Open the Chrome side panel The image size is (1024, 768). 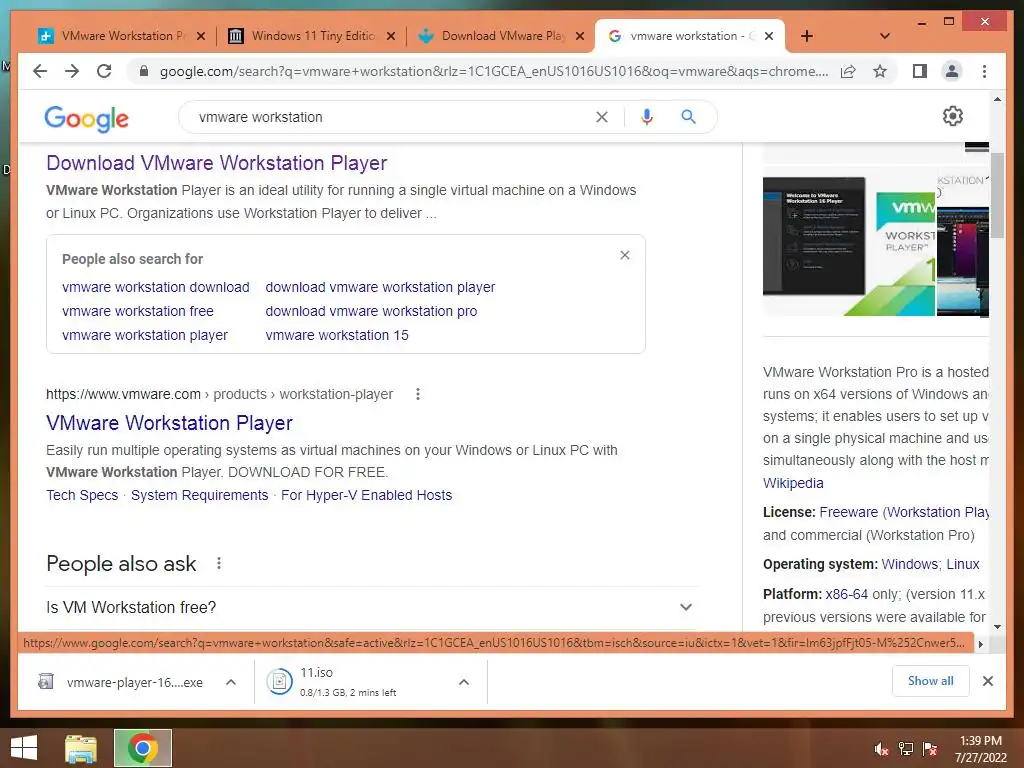click(x=920, y=71)
